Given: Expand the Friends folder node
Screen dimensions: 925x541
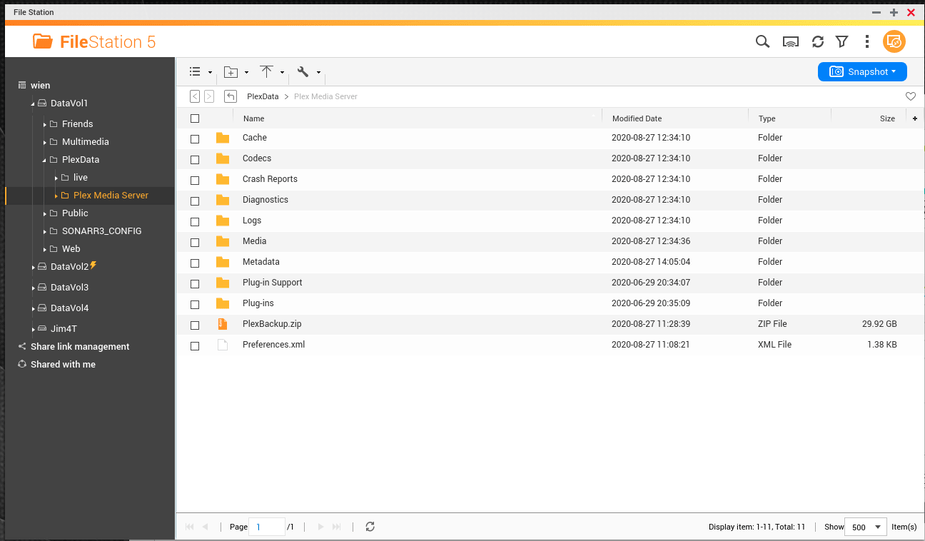Looking at the screenshot, I should tap(45, 125).
